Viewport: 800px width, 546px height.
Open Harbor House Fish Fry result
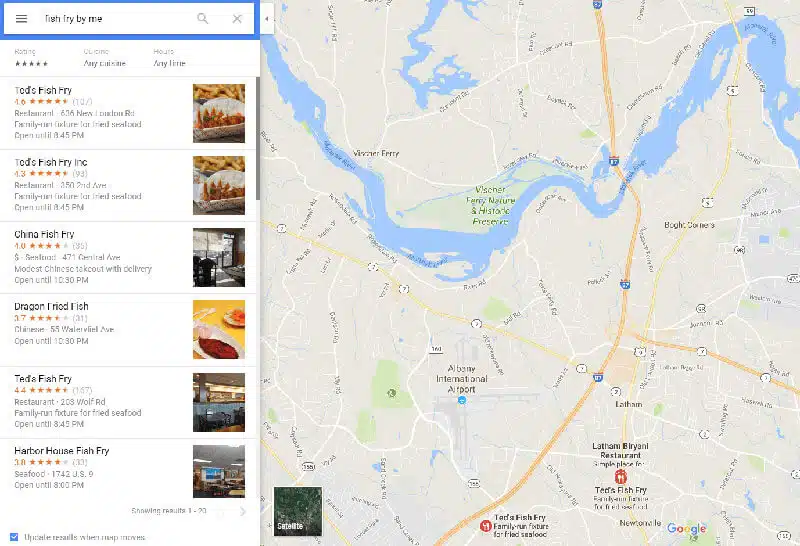[x=128, y=471]
